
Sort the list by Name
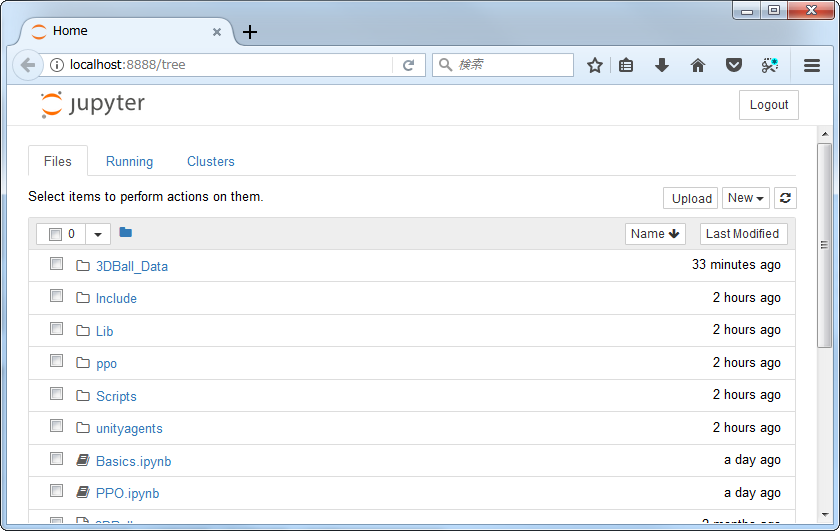click(655, 234)
